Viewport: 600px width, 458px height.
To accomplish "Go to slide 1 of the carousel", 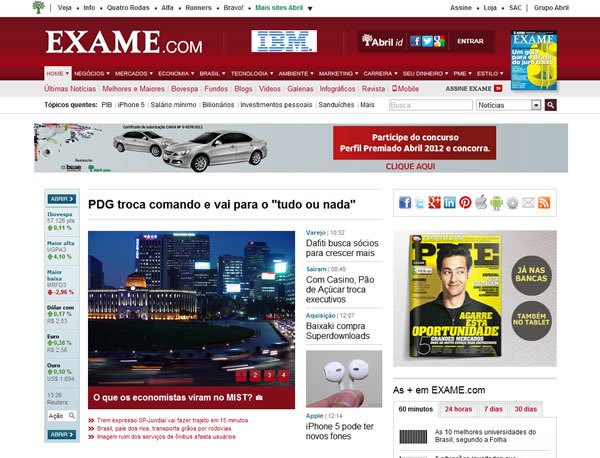I will 241,376.
